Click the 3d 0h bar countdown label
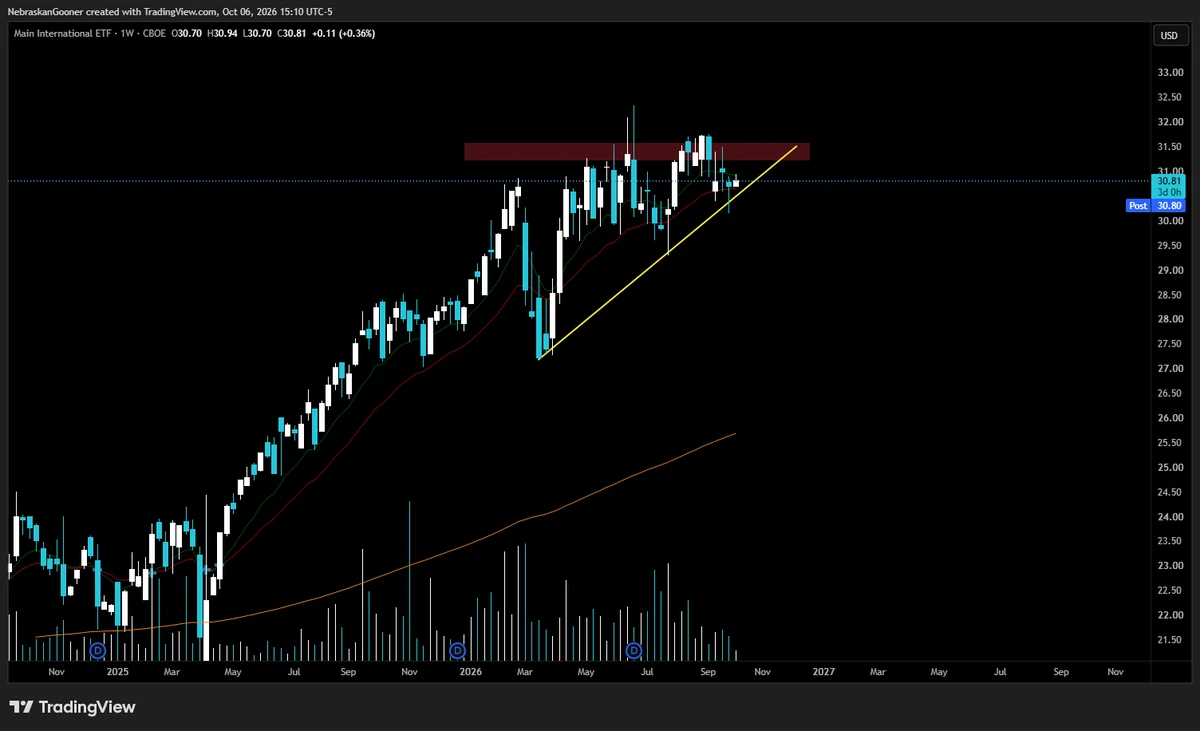The width and height of the screenshot is (1200, 731). (x=1168, y=192)
